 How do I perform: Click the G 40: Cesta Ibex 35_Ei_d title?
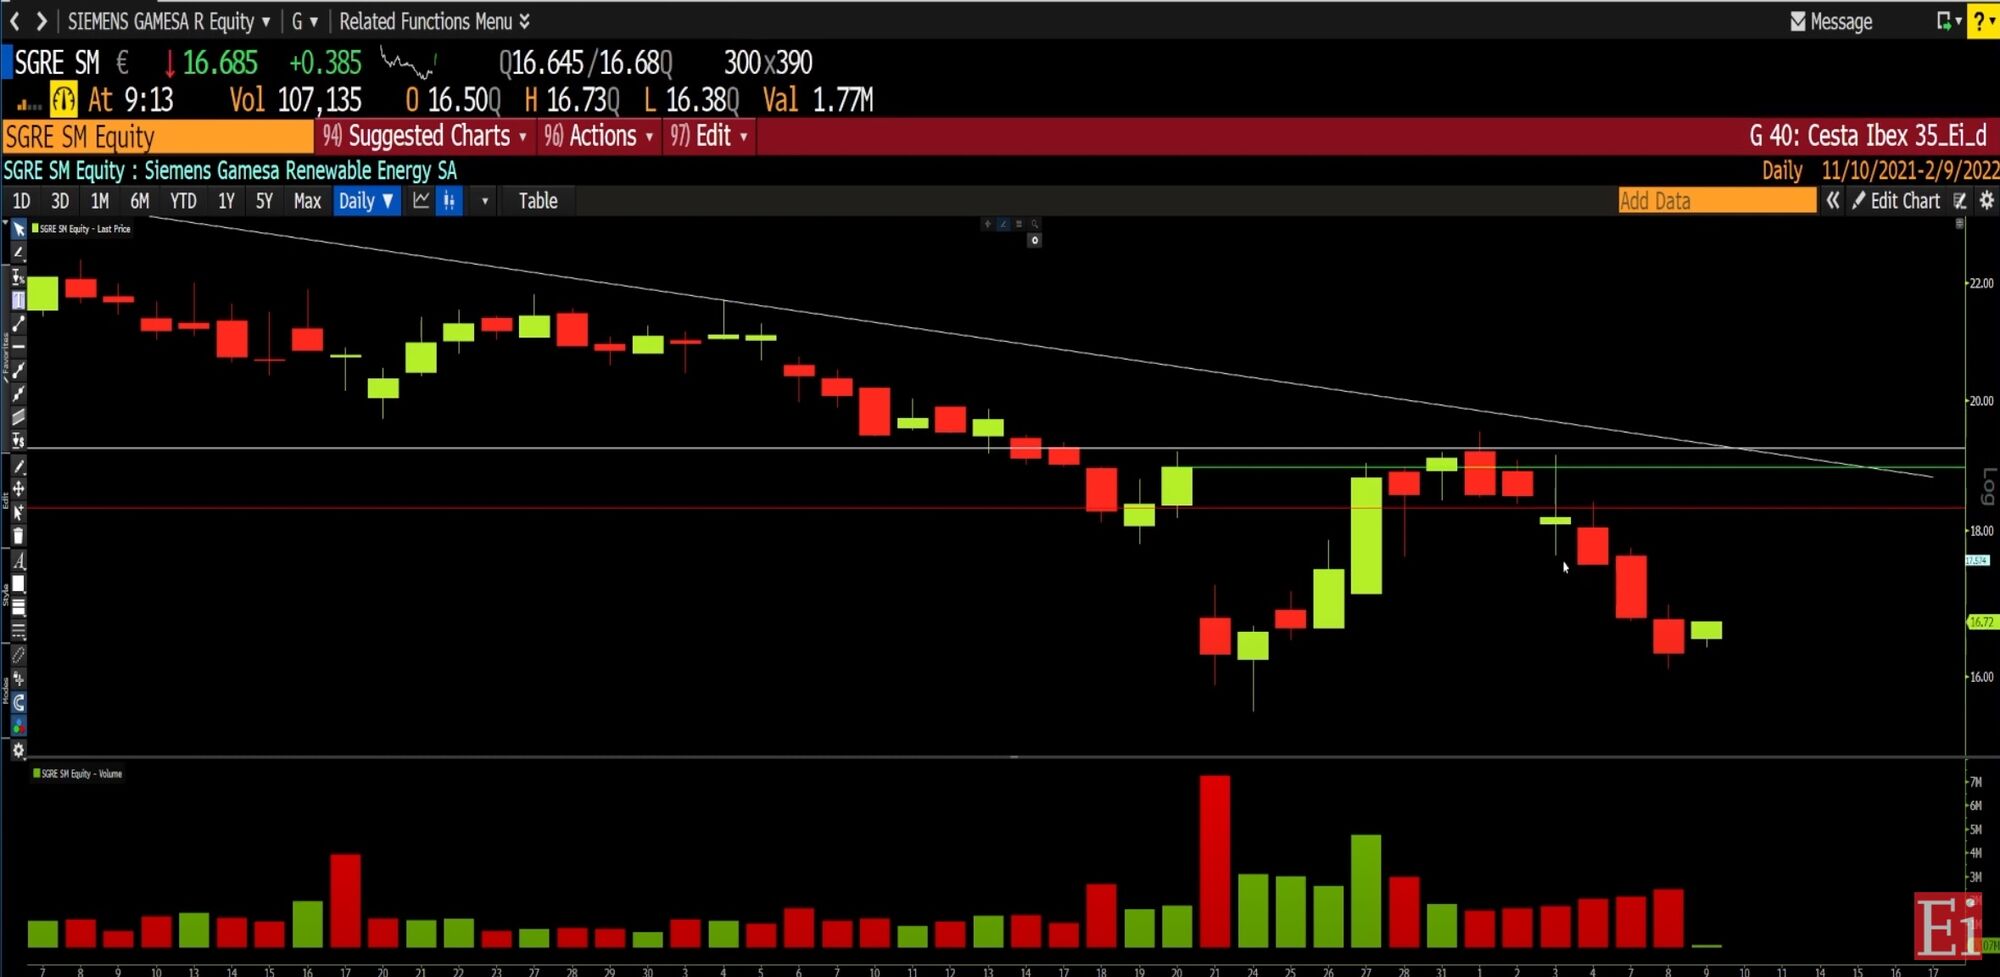(x=1868, y=136)
